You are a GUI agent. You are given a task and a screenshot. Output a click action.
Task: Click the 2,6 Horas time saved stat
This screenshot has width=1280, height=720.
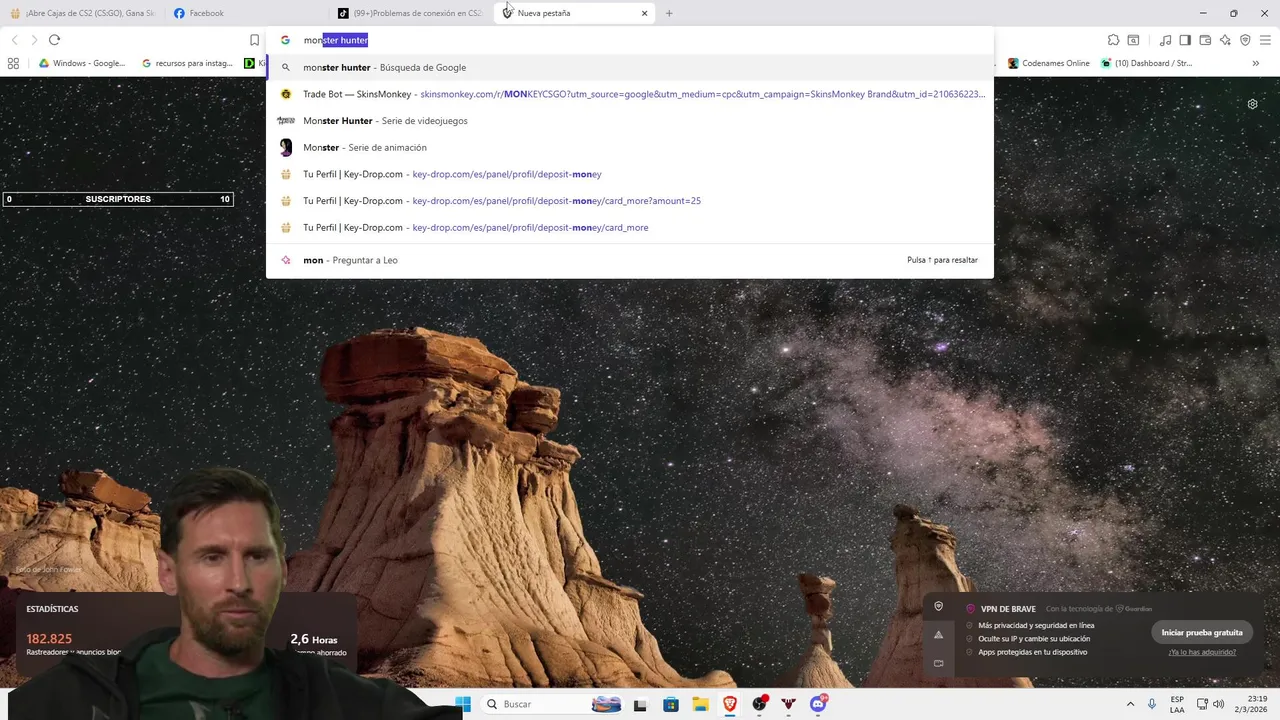[x=313, y=639]
